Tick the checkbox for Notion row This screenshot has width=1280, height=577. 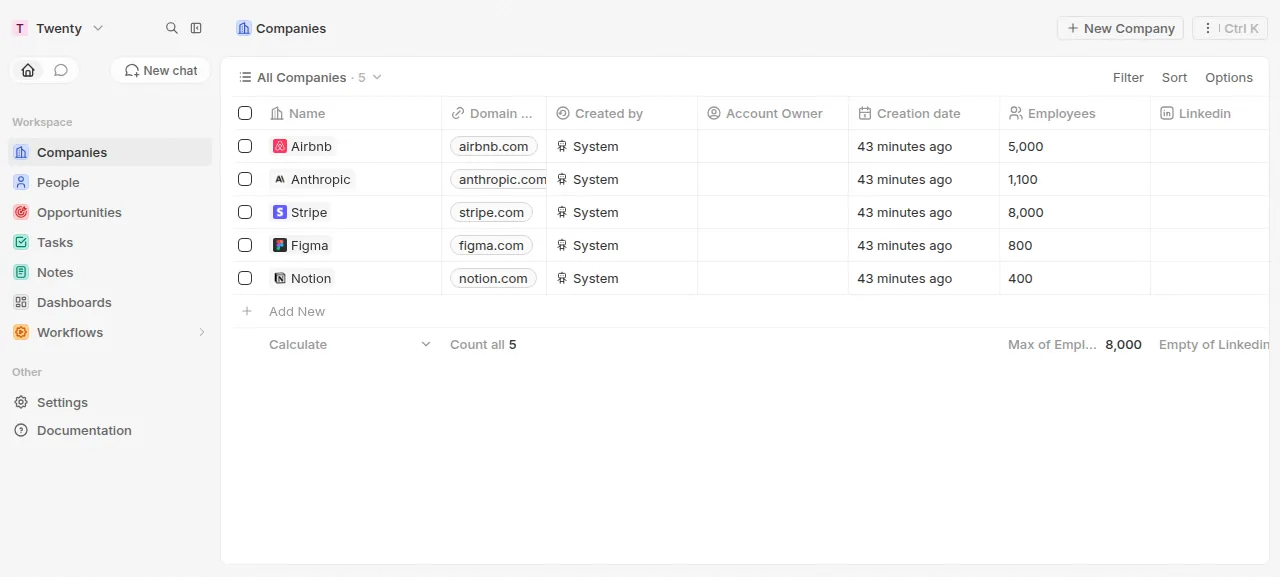[x=245, y=278]
